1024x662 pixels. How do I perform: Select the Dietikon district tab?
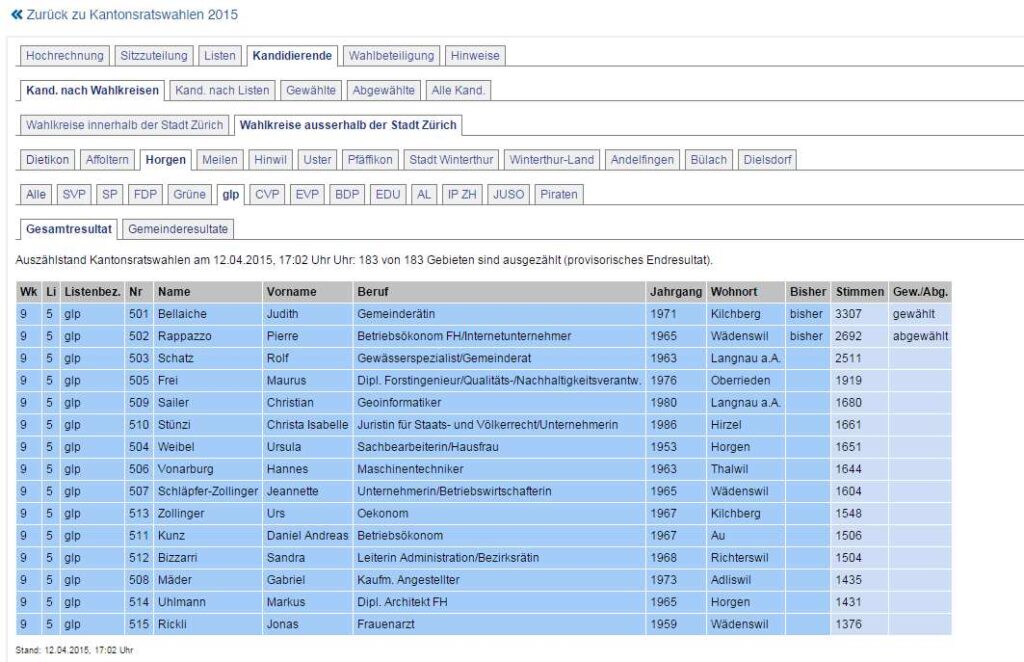[48, 160]
